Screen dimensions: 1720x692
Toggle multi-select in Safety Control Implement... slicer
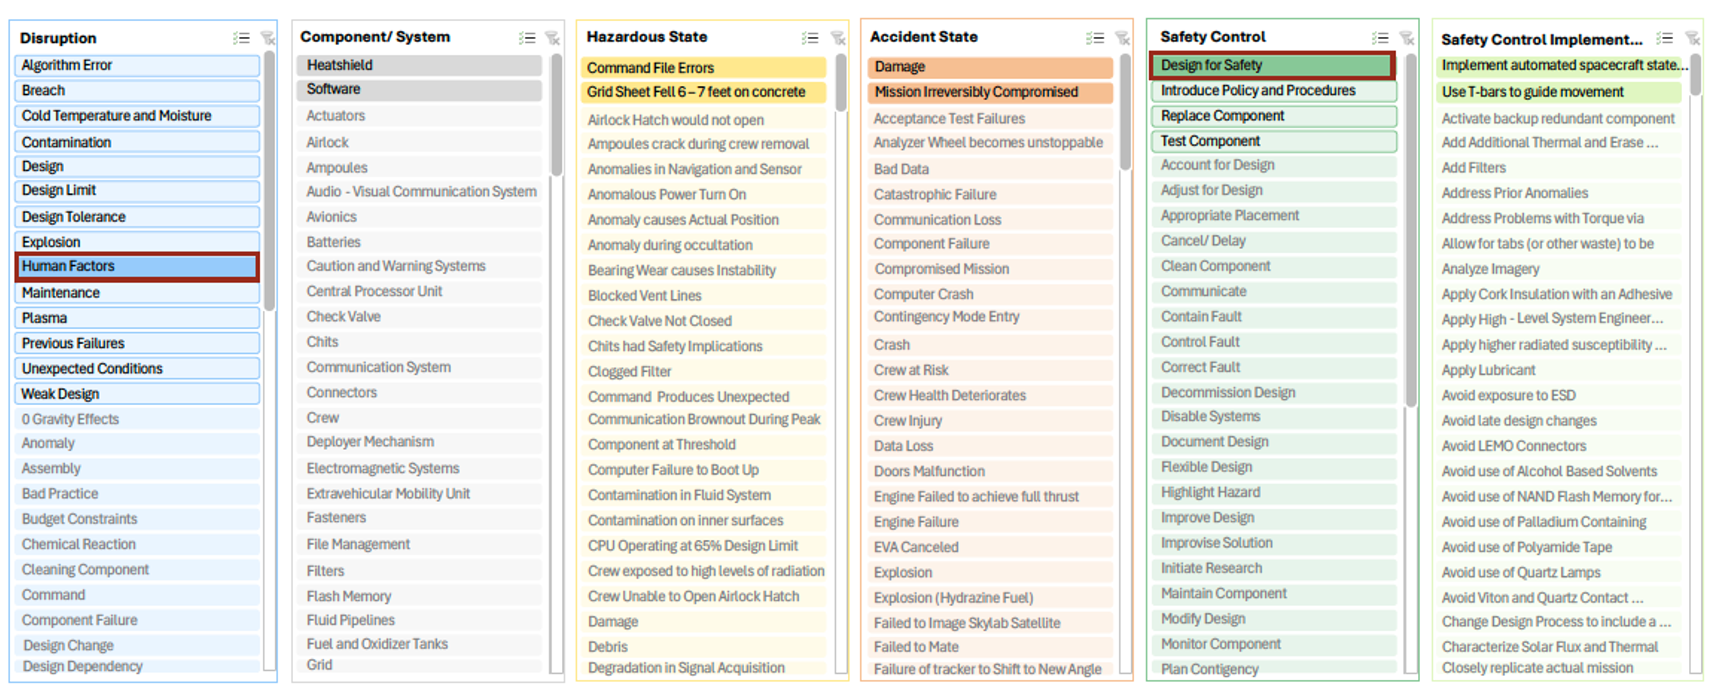tap(1664, 38)
